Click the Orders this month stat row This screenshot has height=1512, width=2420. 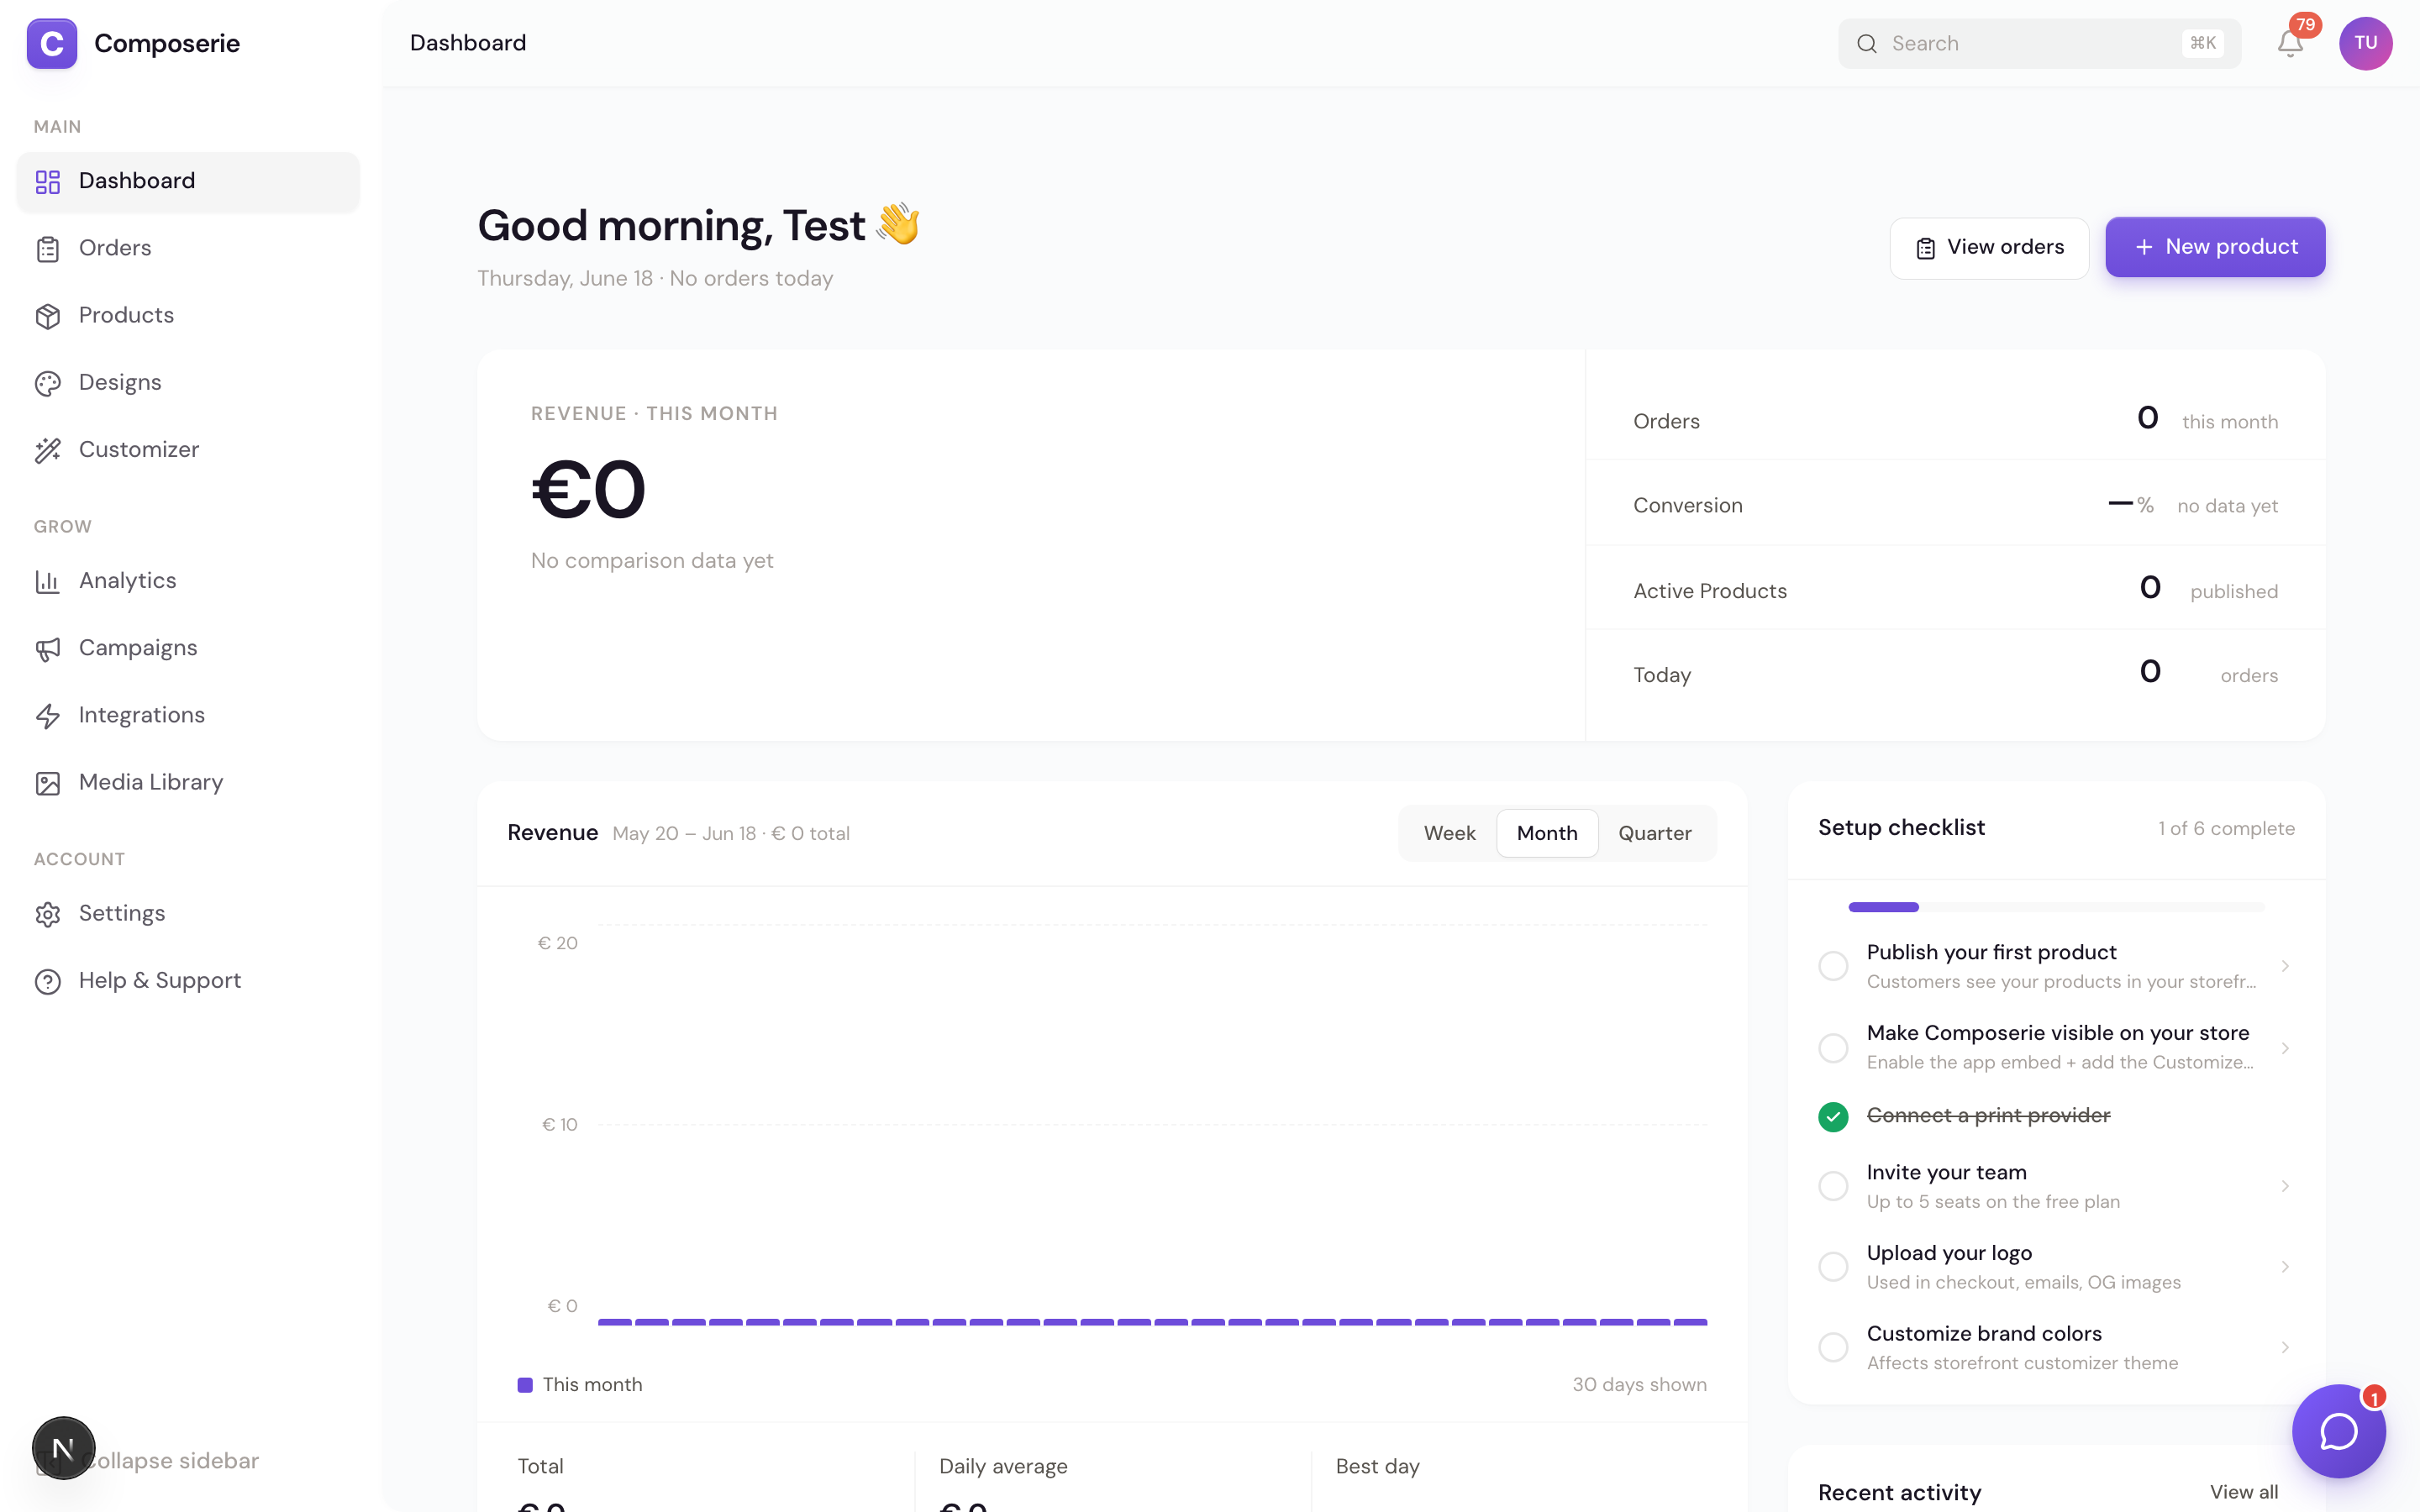coord(1955,420)
